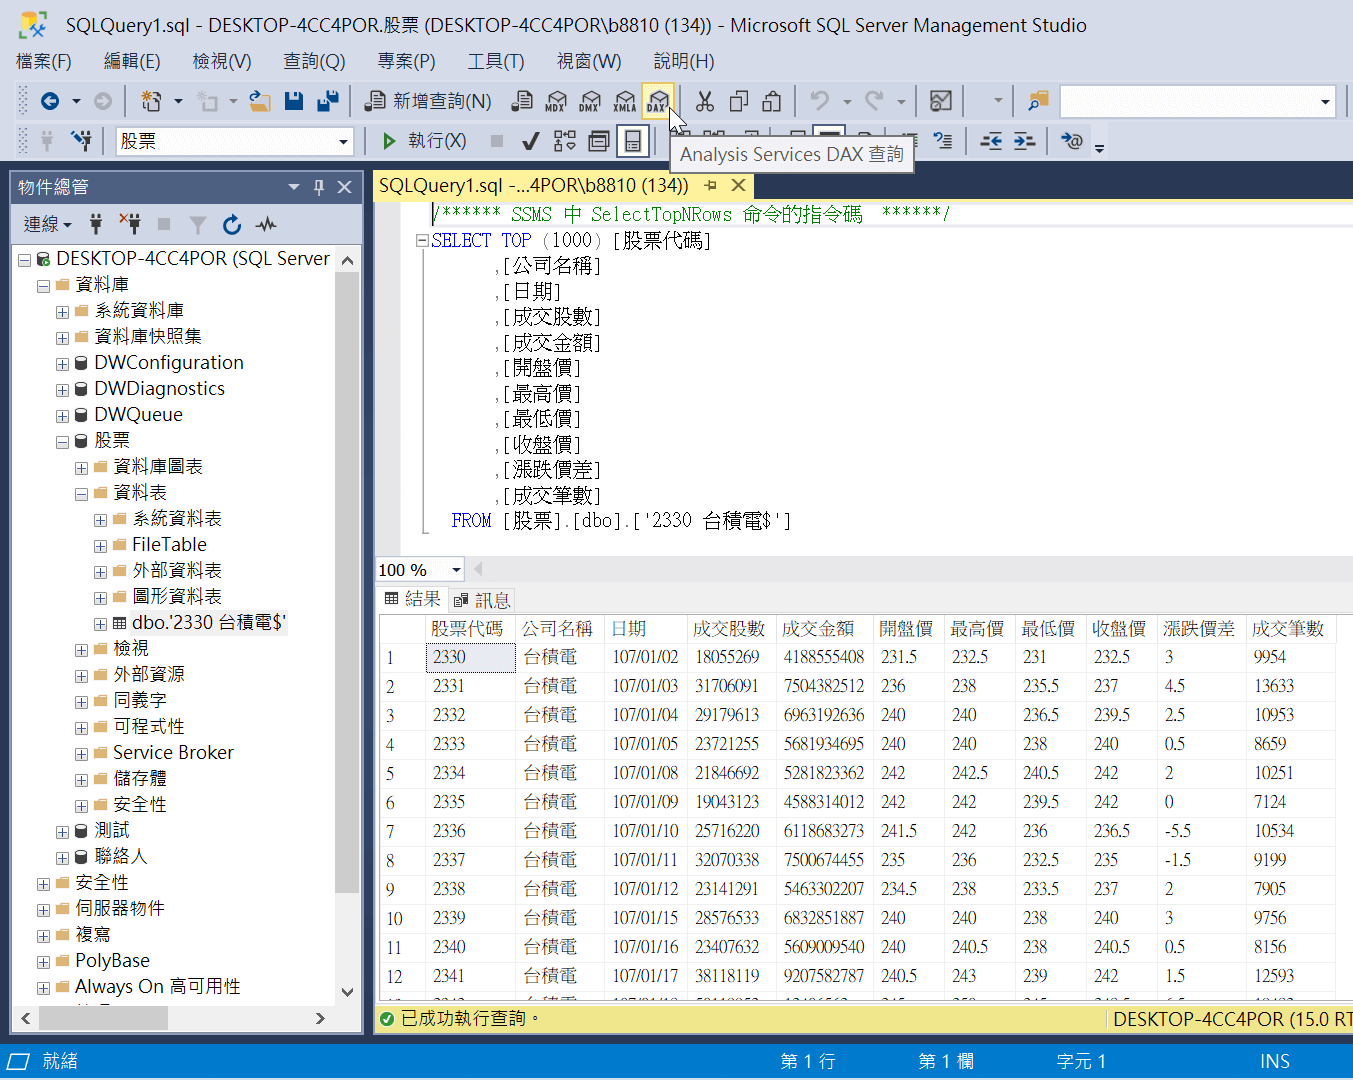Toggle auto-hide pin on the 物件總管 panel
The width and height of the screenshot is (1353, 1080).
coord(319,187)
